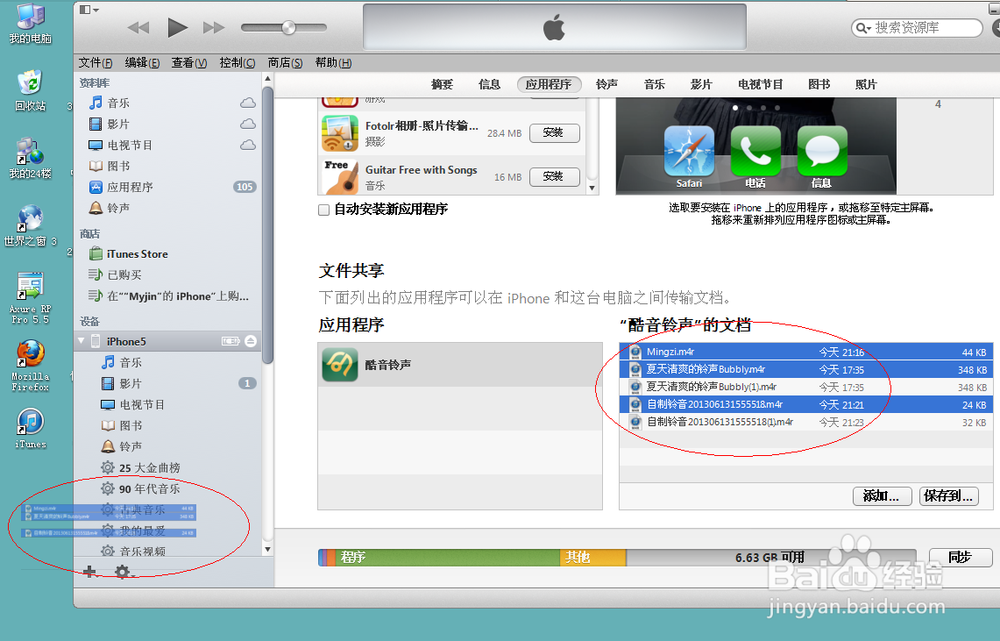Select iPhone5 电视节目 item
The height and width of the screenshot is (641, 1000).
coord(168,404)
